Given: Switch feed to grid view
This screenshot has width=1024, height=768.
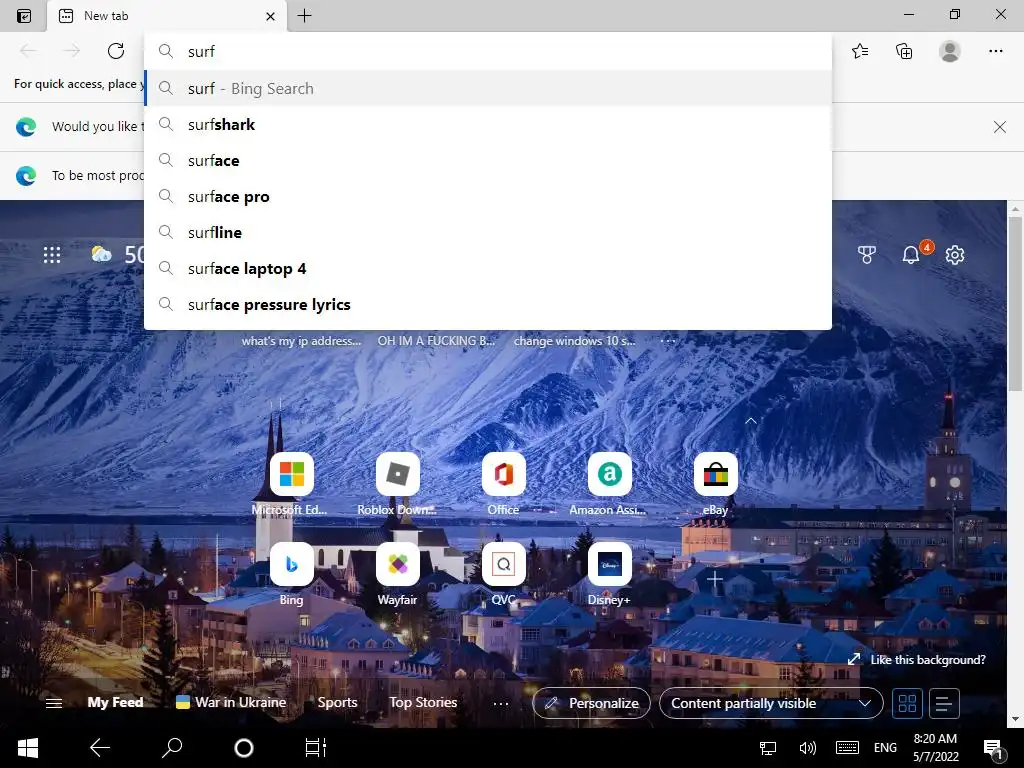Looking at the screenshot, I should pos(907,703).
